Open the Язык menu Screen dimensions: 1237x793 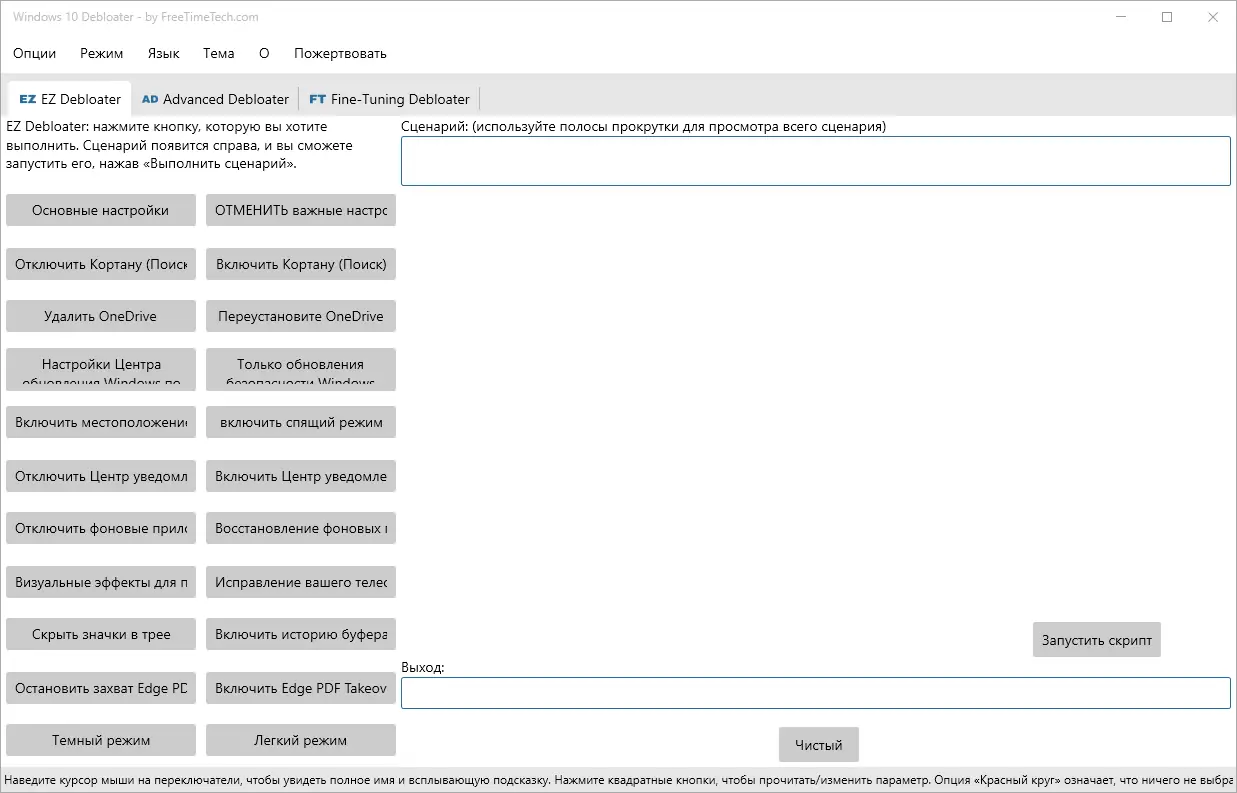point(163,53)
